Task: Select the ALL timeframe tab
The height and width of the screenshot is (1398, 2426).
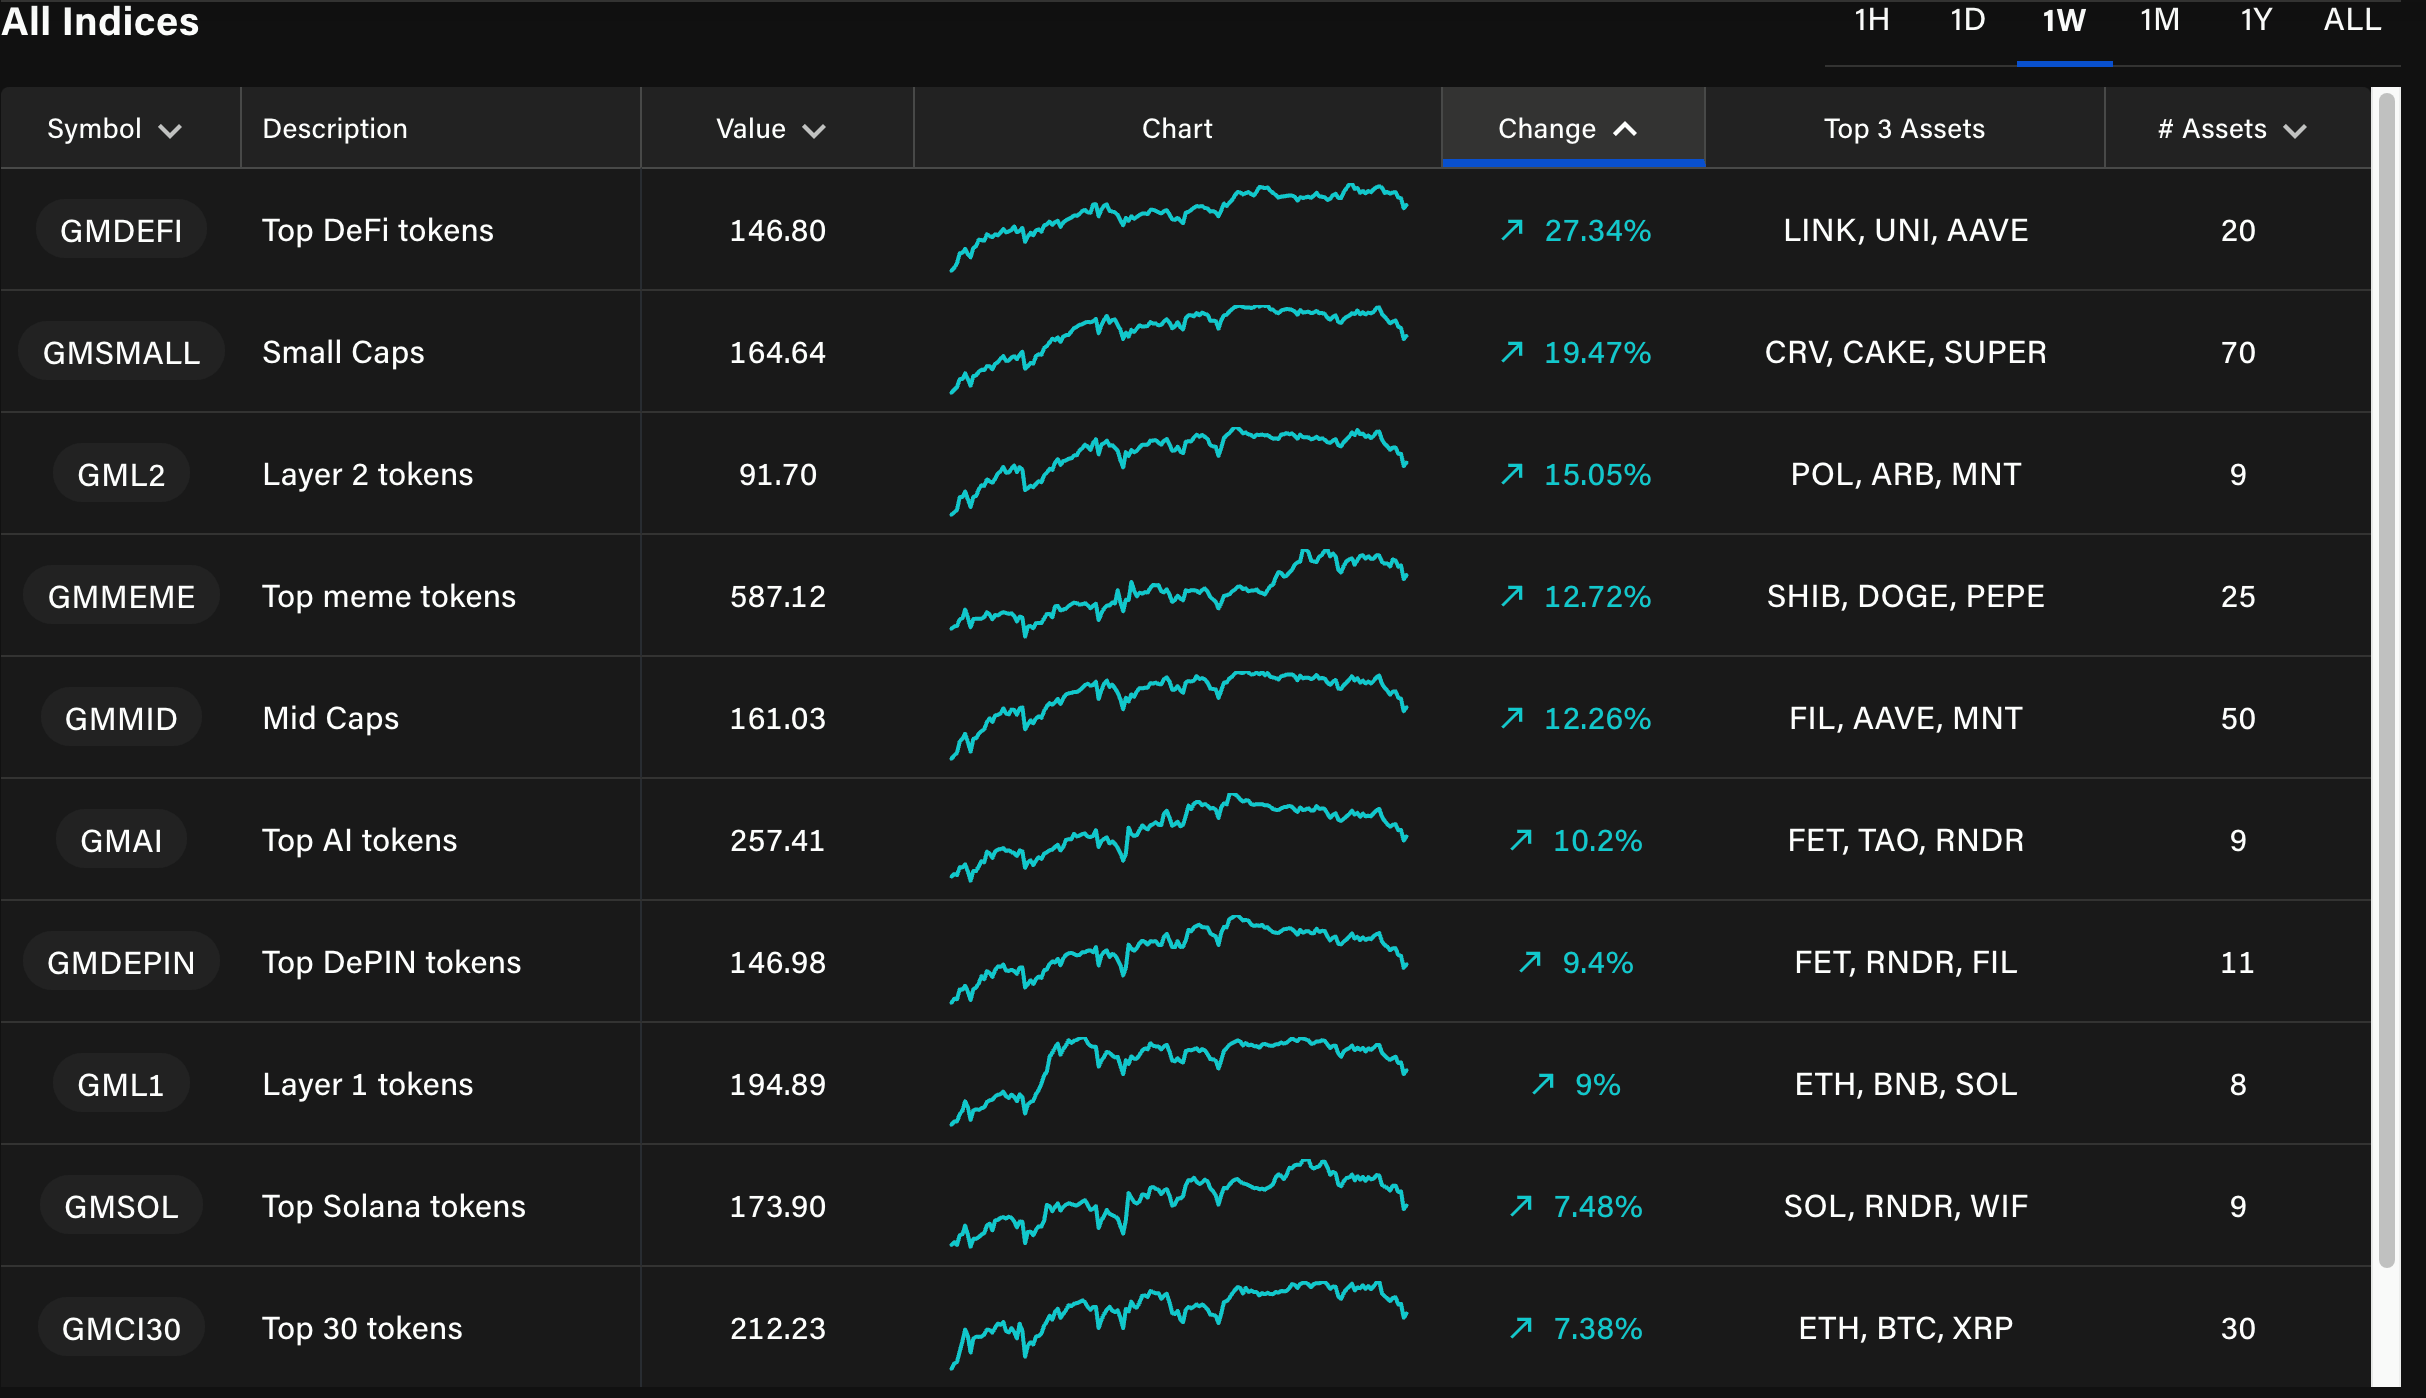Action: tap(2351, 21)
